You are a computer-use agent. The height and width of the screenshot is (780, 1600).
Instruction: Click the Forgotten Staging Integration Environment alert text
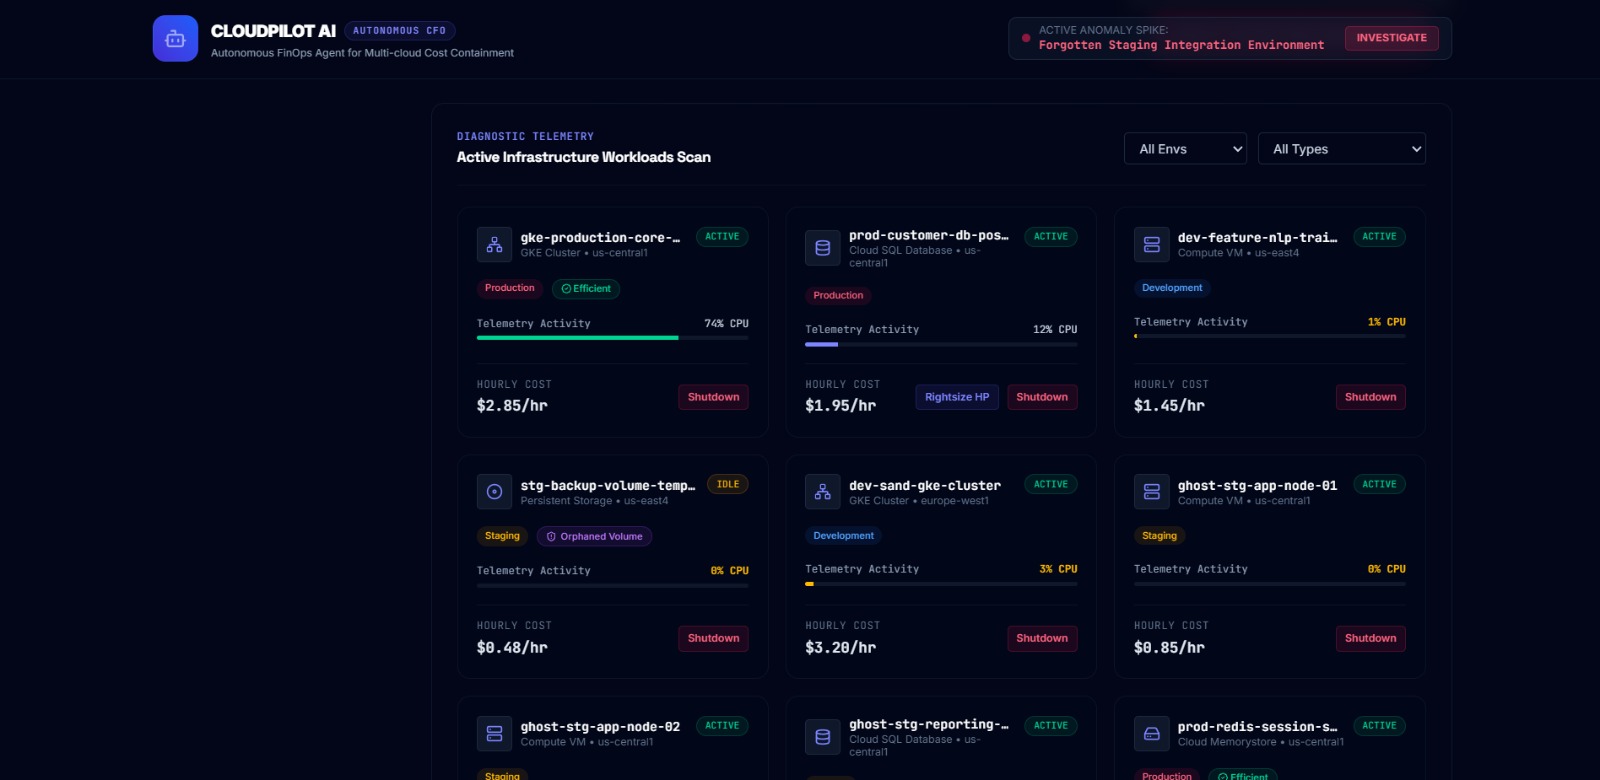pos(1181,45)
